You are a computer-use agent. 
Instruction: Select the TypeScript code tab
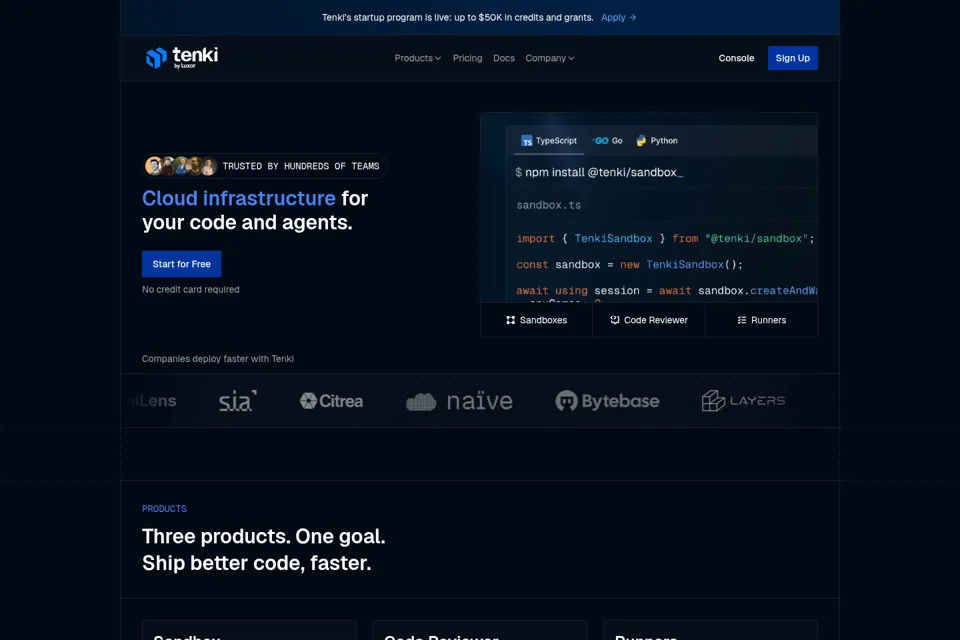[549, 141]
